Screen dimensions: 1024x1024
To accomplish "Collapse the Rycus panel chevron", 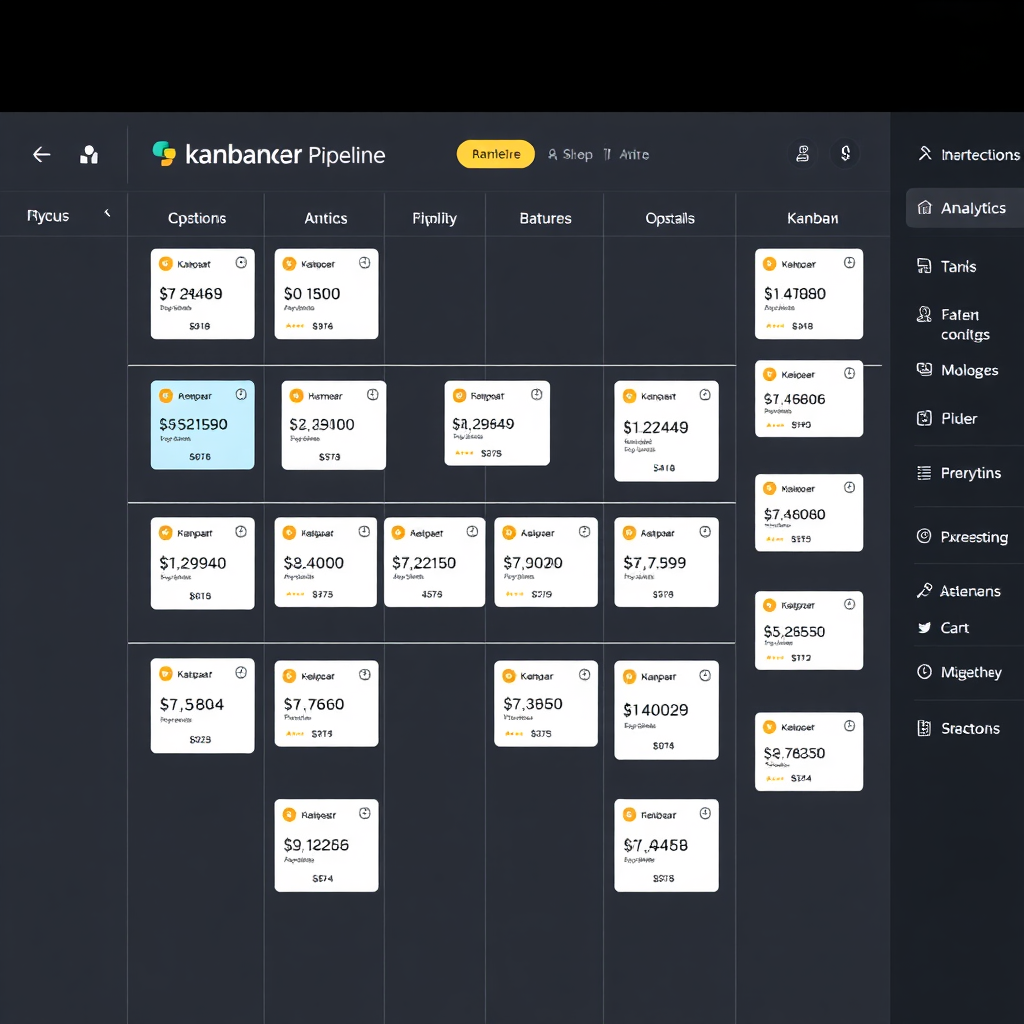I will (107, 214).
